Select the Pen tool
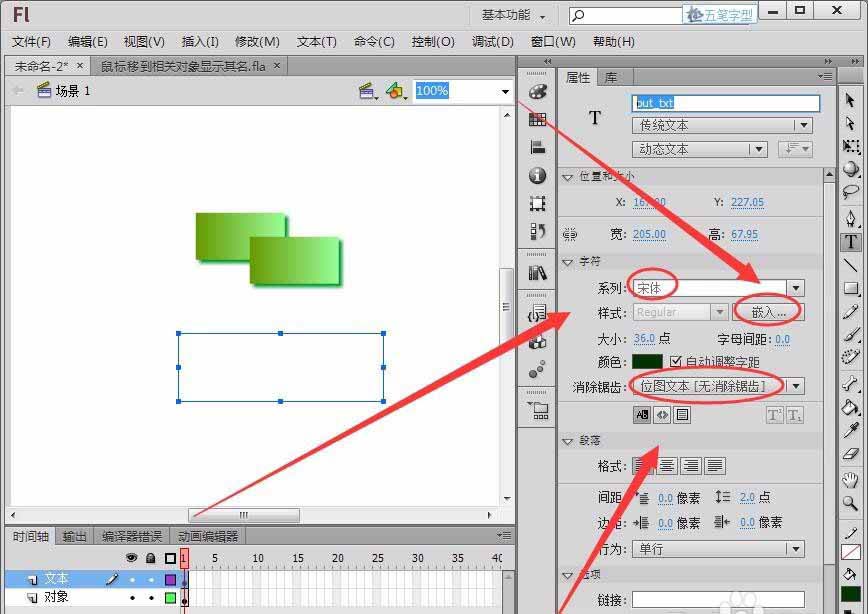 tap(850, 218)
